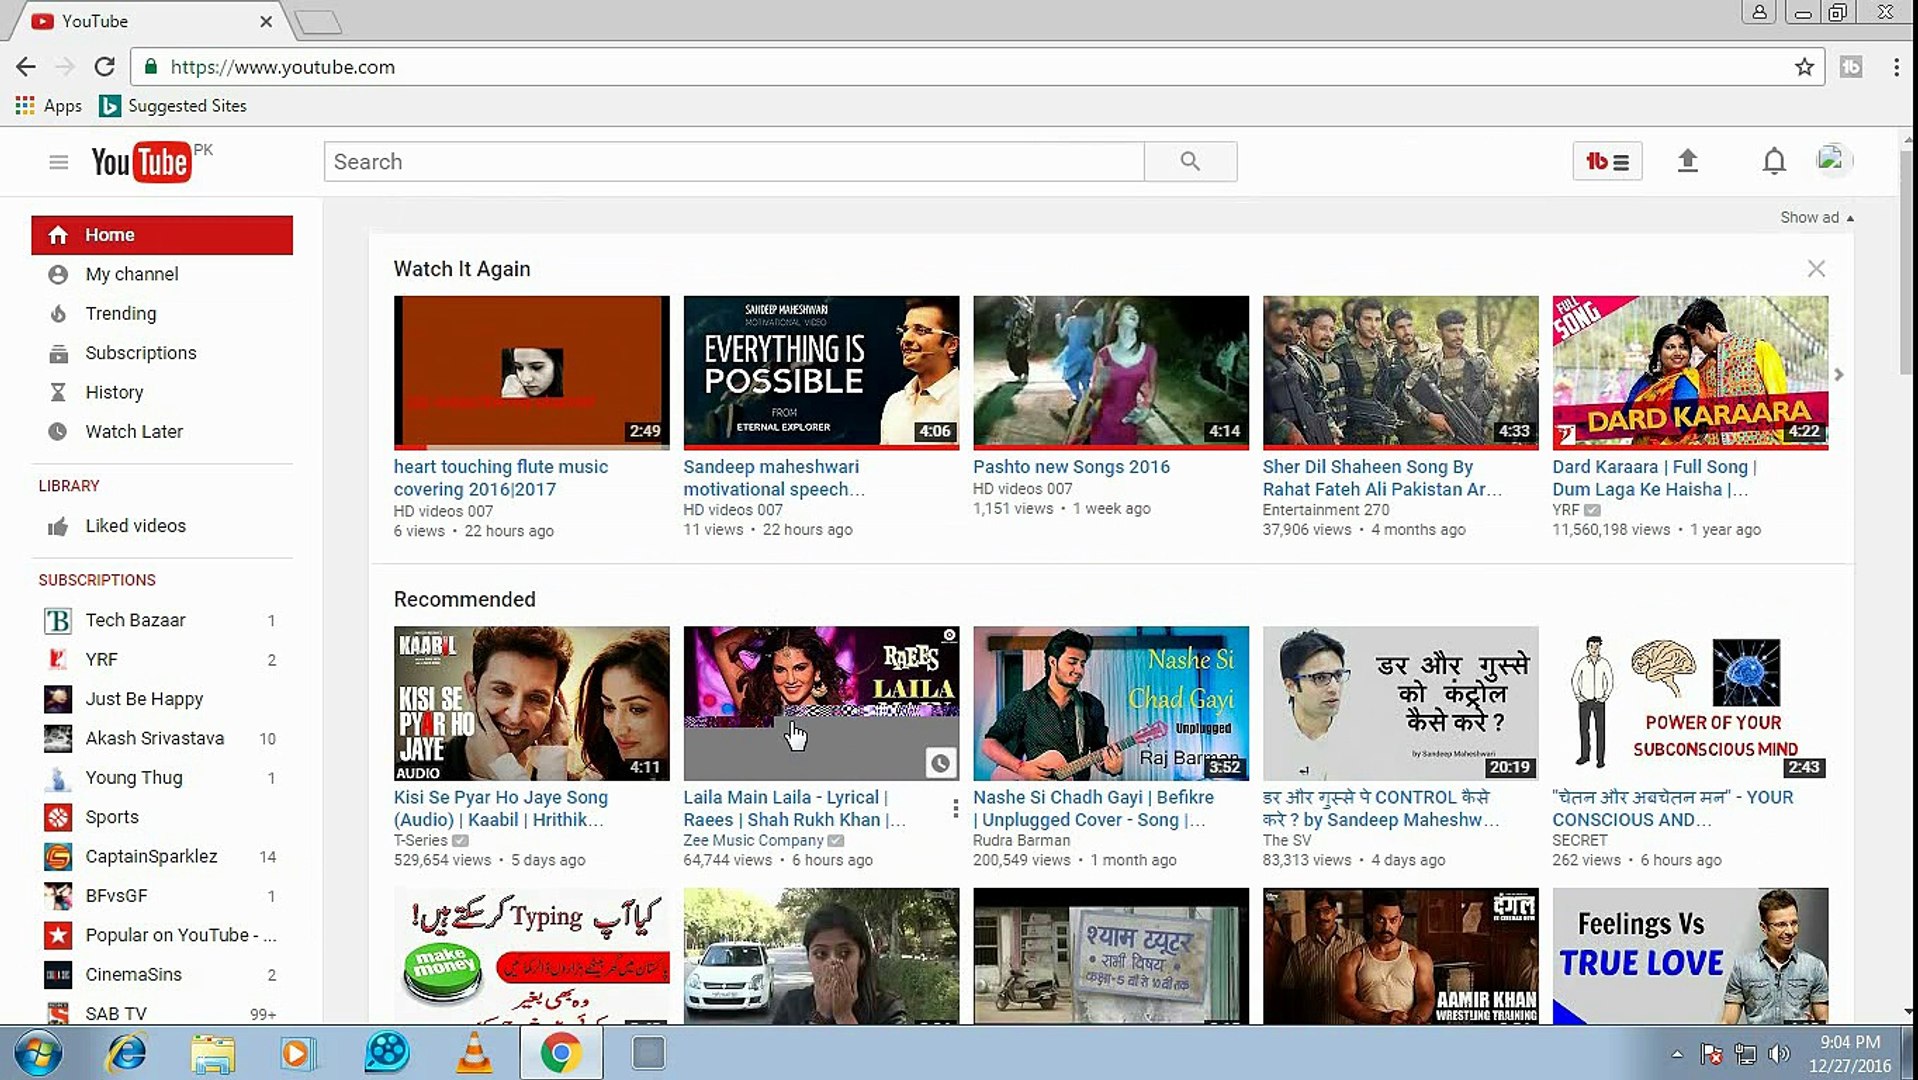Open Liked videos from the Library
Image resolution: width=1918 pixels, height=1080 pixels.
[135, 525]
